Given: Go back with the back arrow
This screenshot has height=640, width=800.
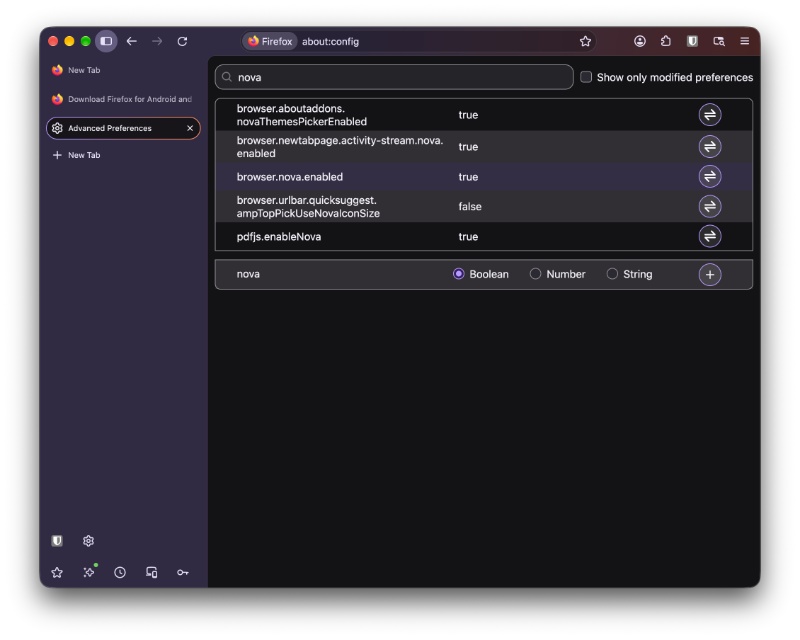Looking at the screenshot, I should (x=132, y=41).
